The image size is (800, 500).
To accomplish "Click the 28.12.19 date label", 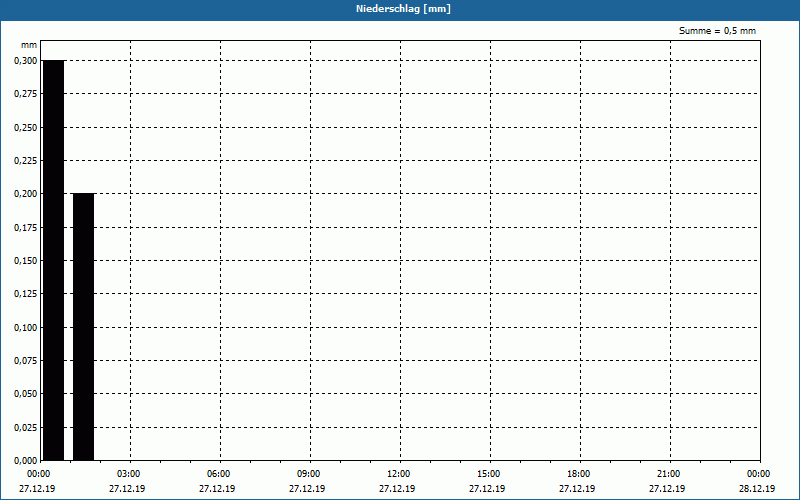I will coord(757,488).
